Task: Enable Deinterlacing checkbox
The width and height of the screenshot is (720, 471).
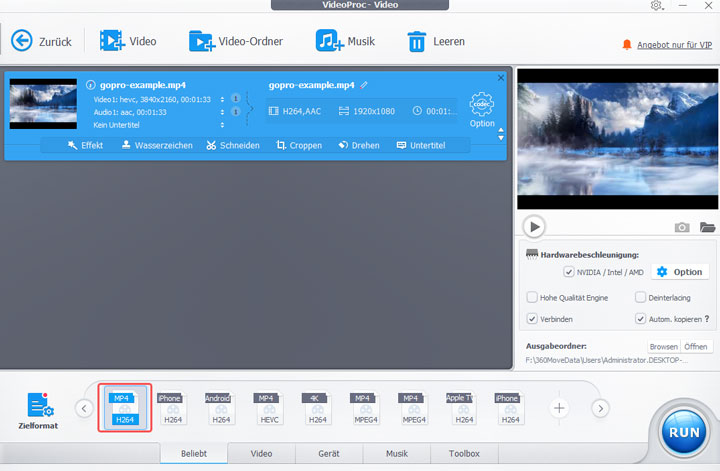Action: click(640, 297)
